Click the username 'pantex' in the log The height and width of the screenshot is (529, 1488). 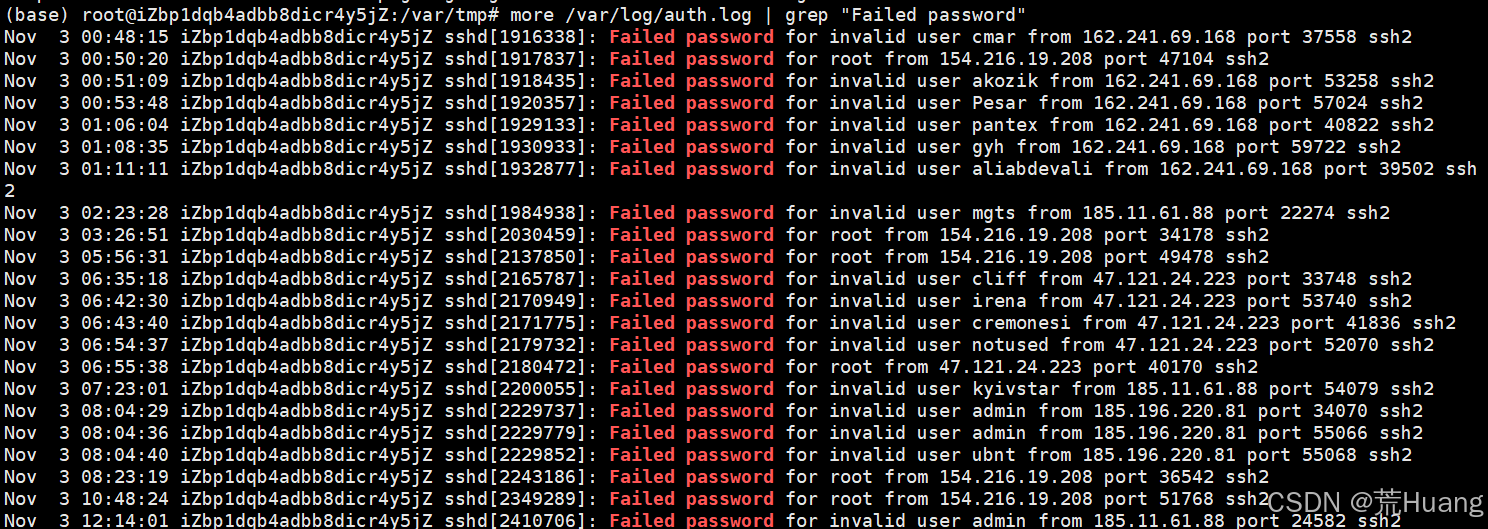tap(1004, 125)
